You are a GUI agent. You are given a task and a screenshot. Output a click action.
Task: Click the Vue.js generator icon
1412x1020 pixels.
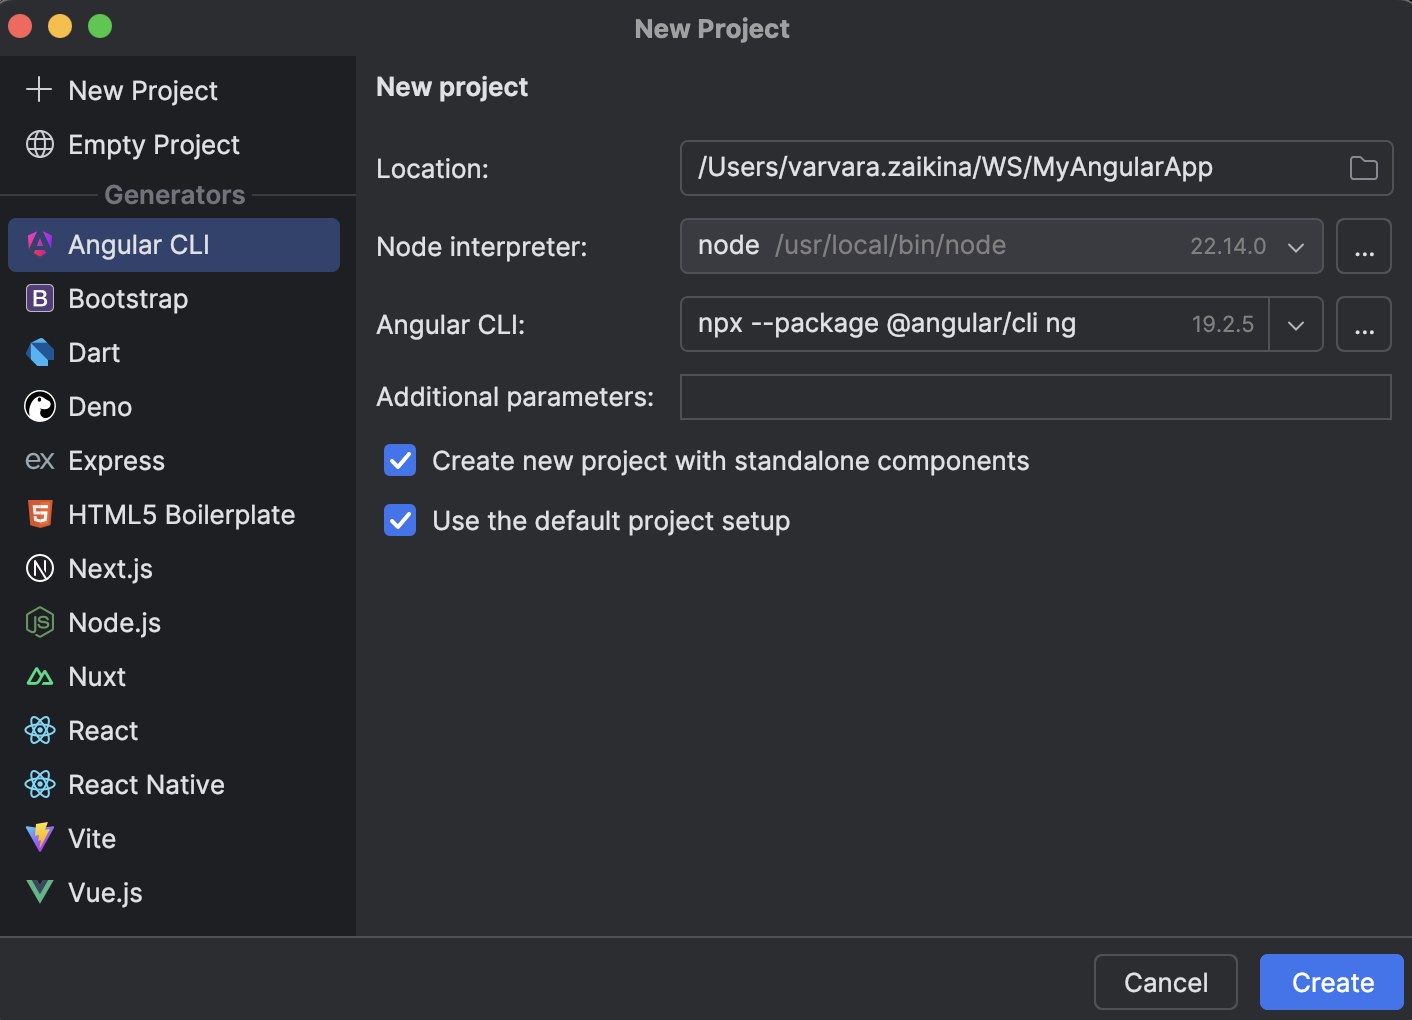coord(39,891)
